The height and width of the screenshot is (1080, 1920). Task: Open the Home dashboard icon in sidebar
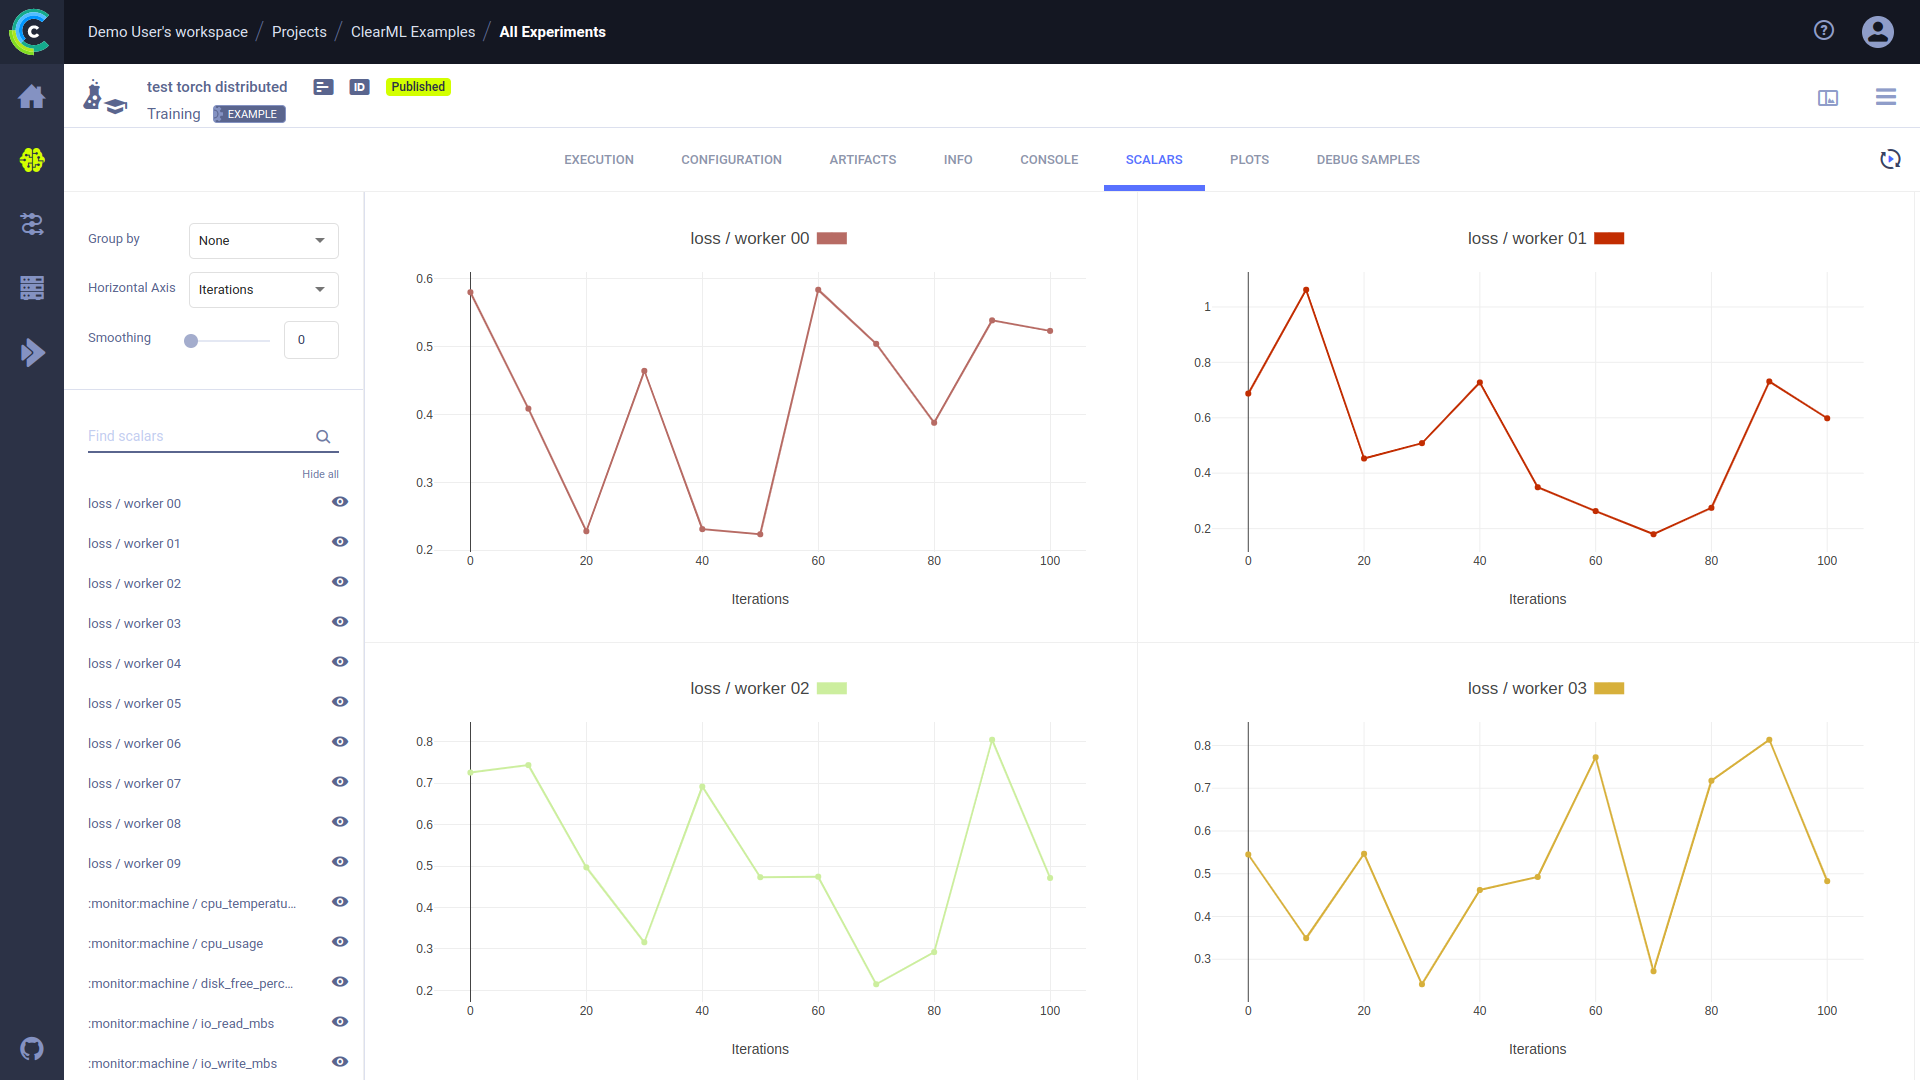(32, 97)
